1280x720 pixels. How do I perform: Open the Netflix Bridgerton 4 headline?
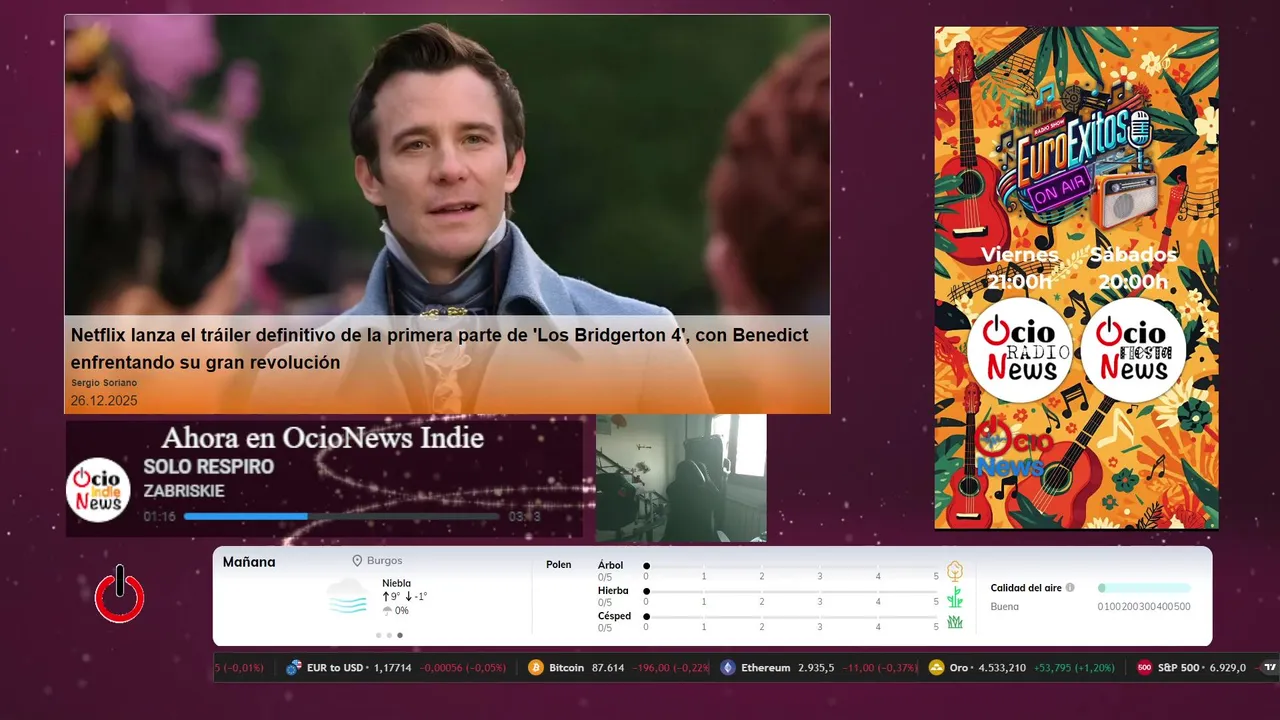coord(439,349)
